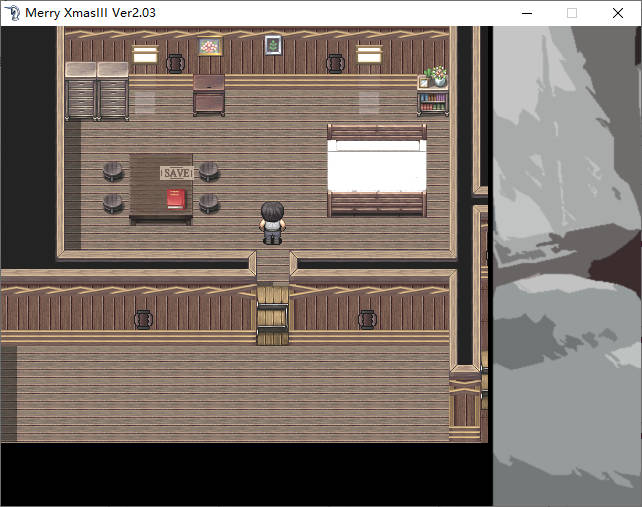642x507 pixels.
Task: Click the right wall lamp above the bed
Action: (369, 54)
